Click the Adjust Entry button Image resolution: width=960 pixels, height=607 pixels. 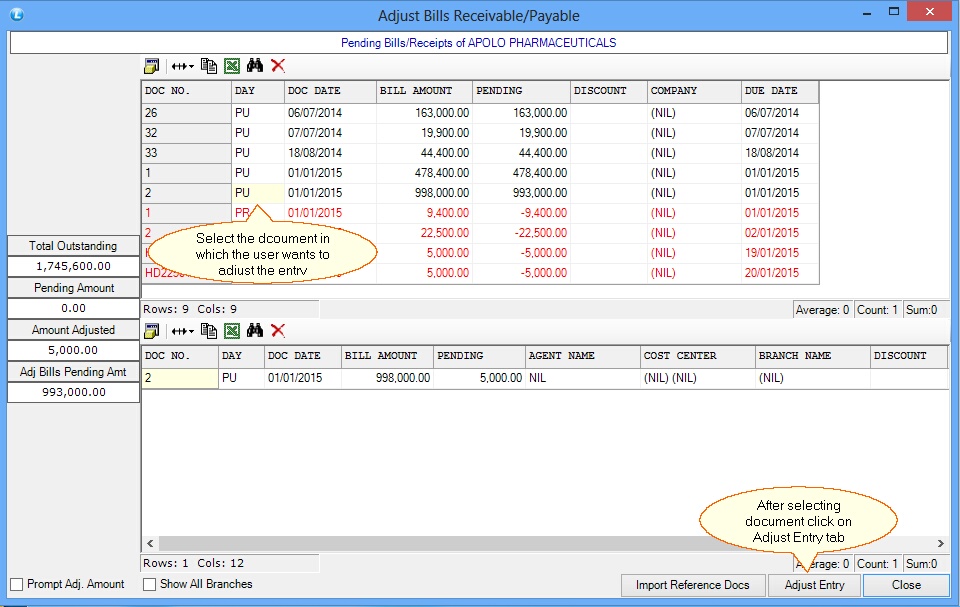[814, 585]
